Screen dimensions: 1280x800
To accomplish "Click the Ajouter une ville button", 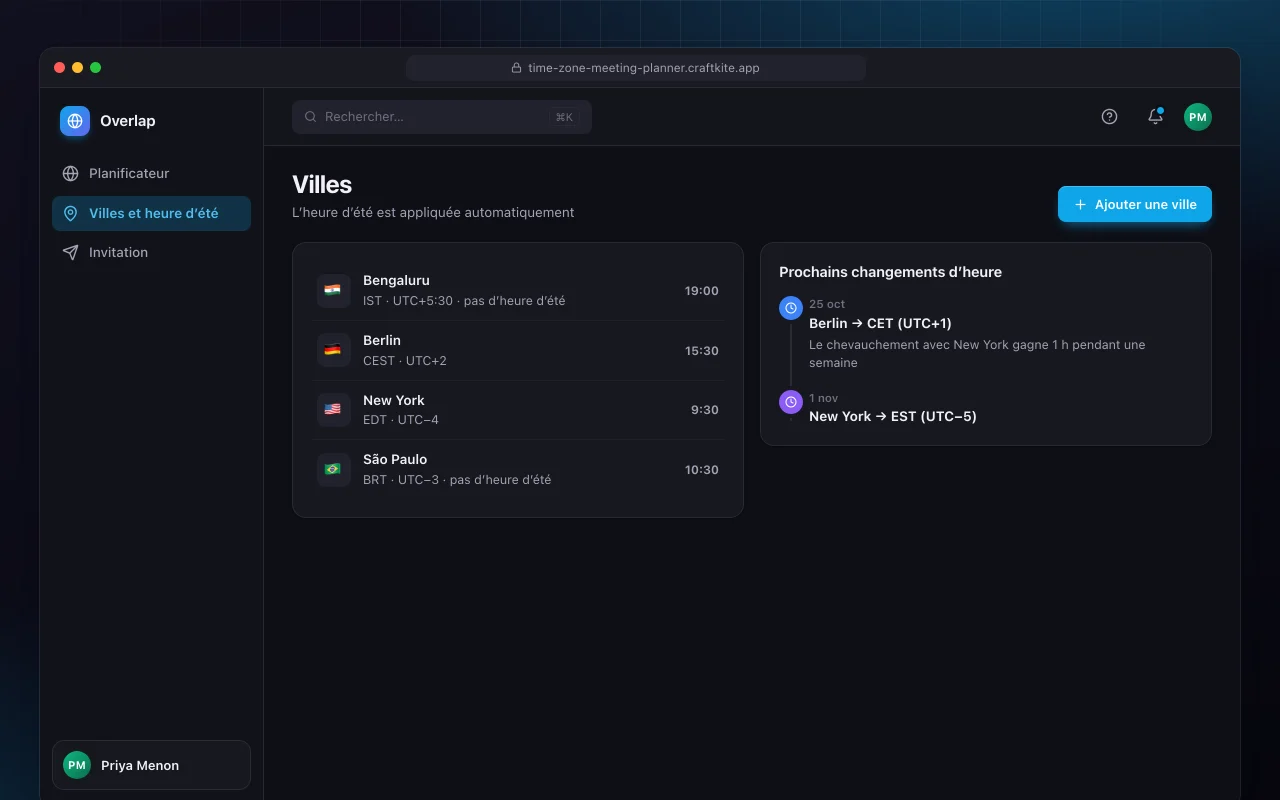I will click(x=1135, y=204).
